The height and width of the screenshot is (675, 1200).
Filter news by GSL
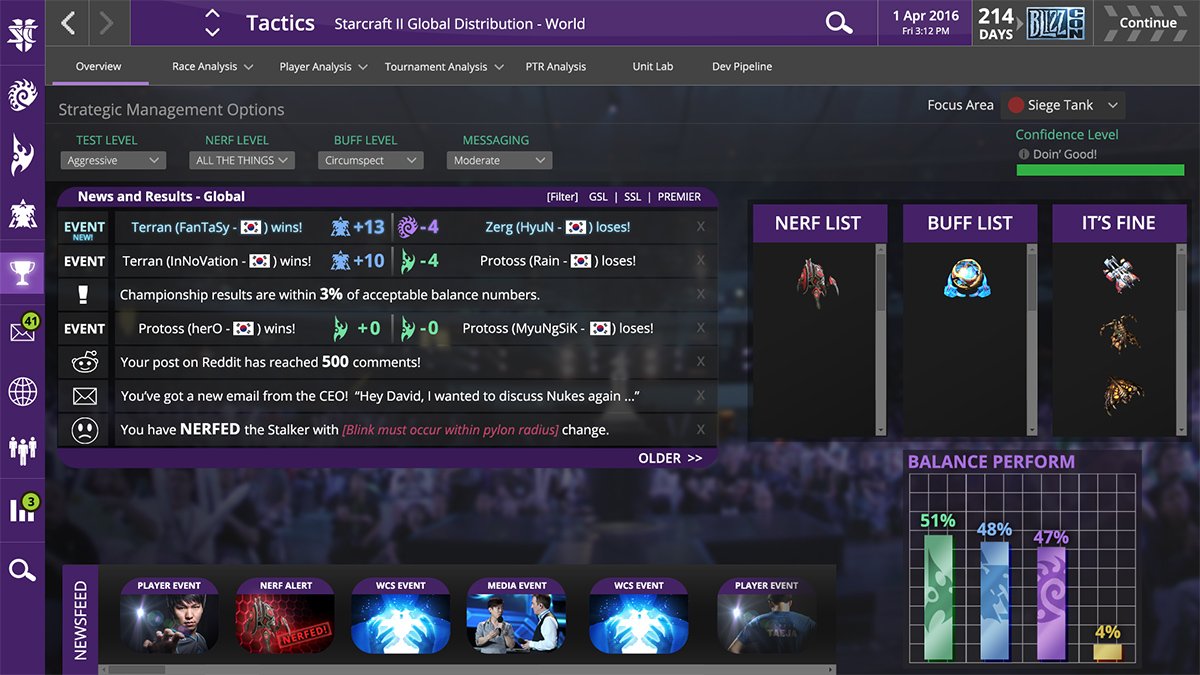(x=598, y=197)
